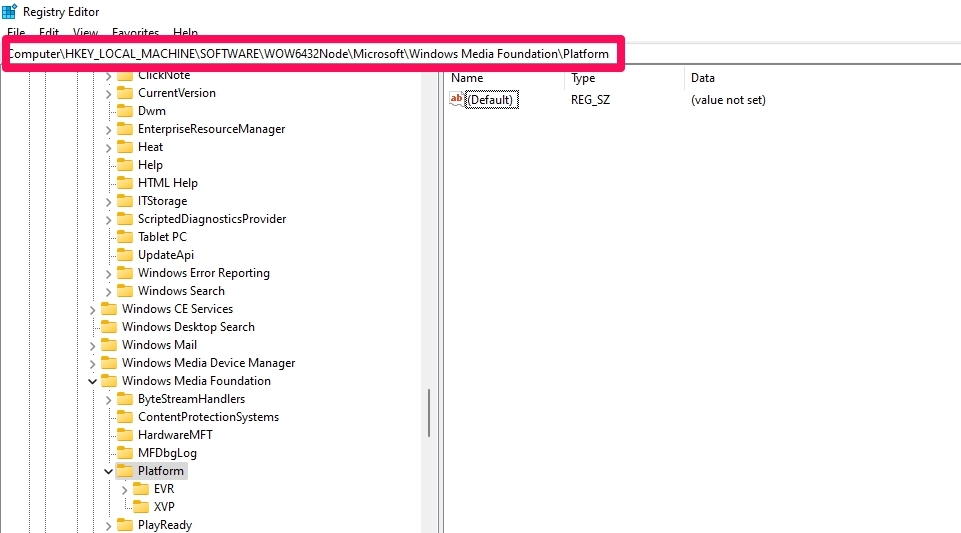Click the Registry Editor app icon in title bar

(9, 12)
